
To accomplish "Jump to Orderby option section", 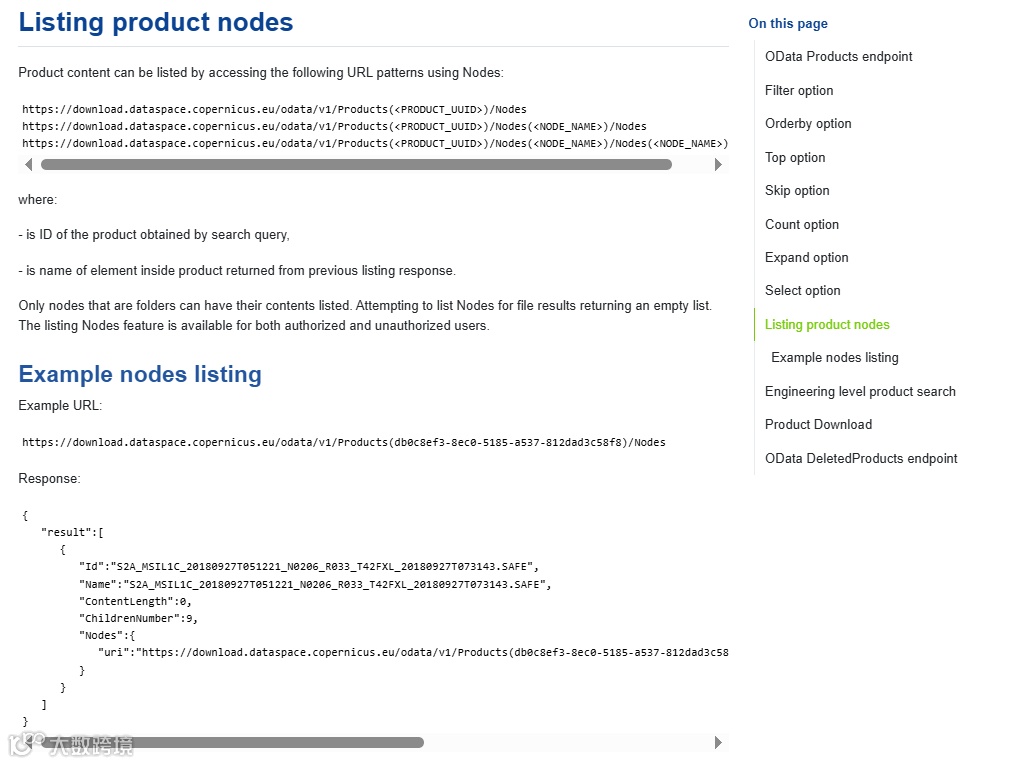I will (x=808, y=124).
